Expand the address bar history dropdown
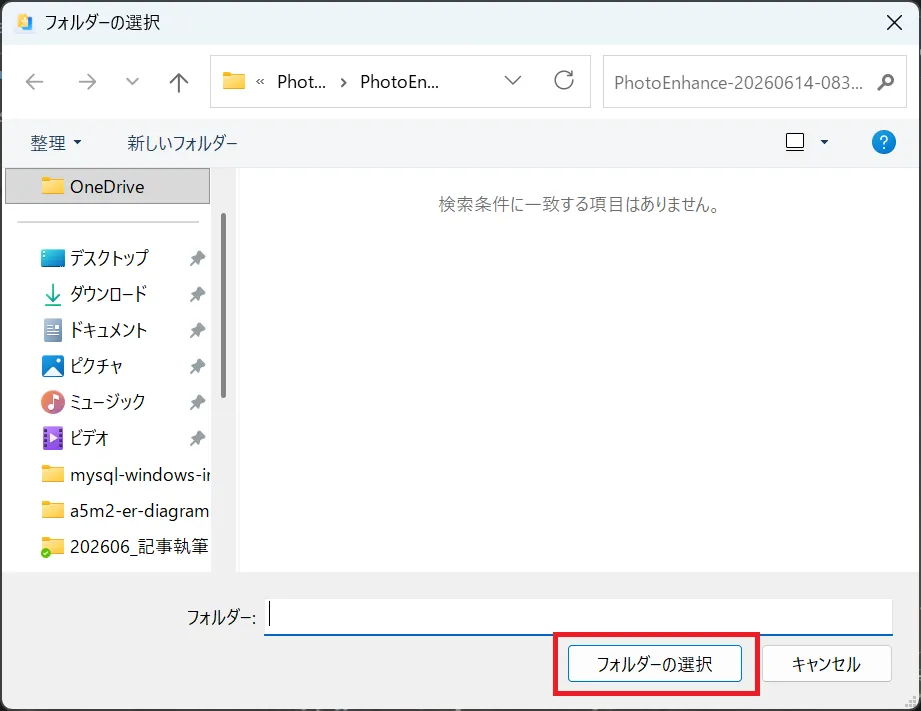The image size is (921, 711). point(513,81)
